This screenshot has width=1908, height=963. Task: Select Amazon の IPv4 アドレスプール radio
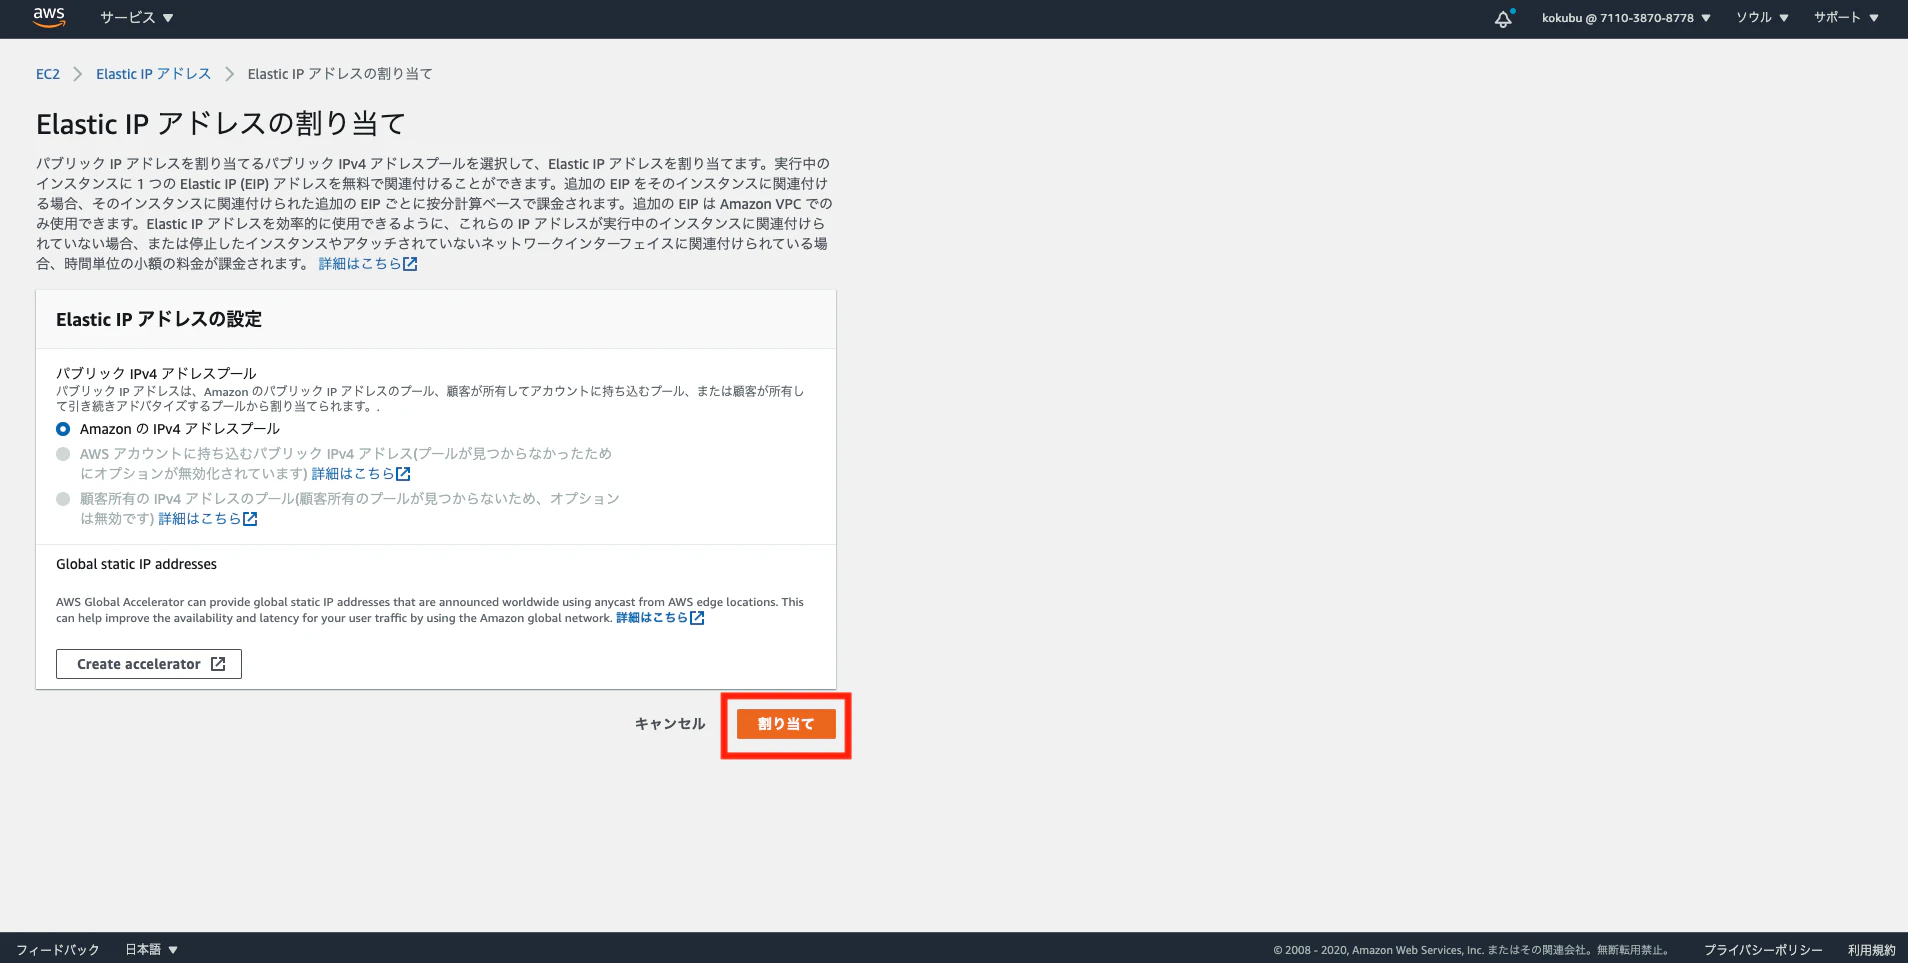tap(63, 429)
